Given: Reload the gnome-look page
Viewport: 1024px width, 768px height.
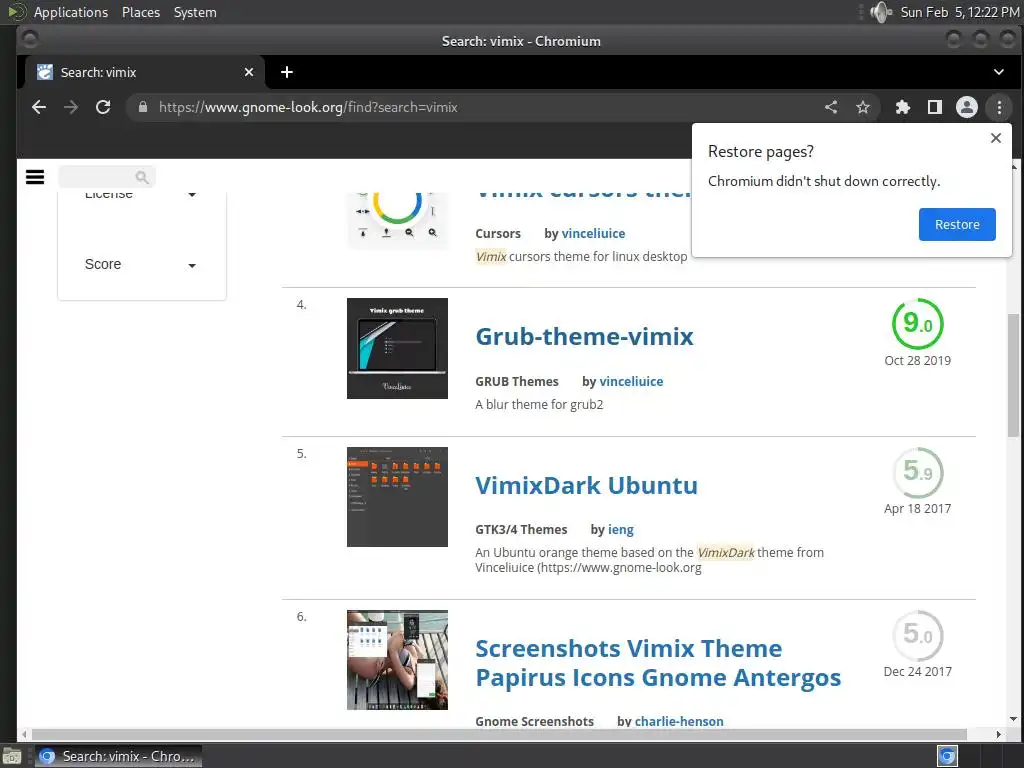Looking at the screenshot, I should tap(103, 107).
